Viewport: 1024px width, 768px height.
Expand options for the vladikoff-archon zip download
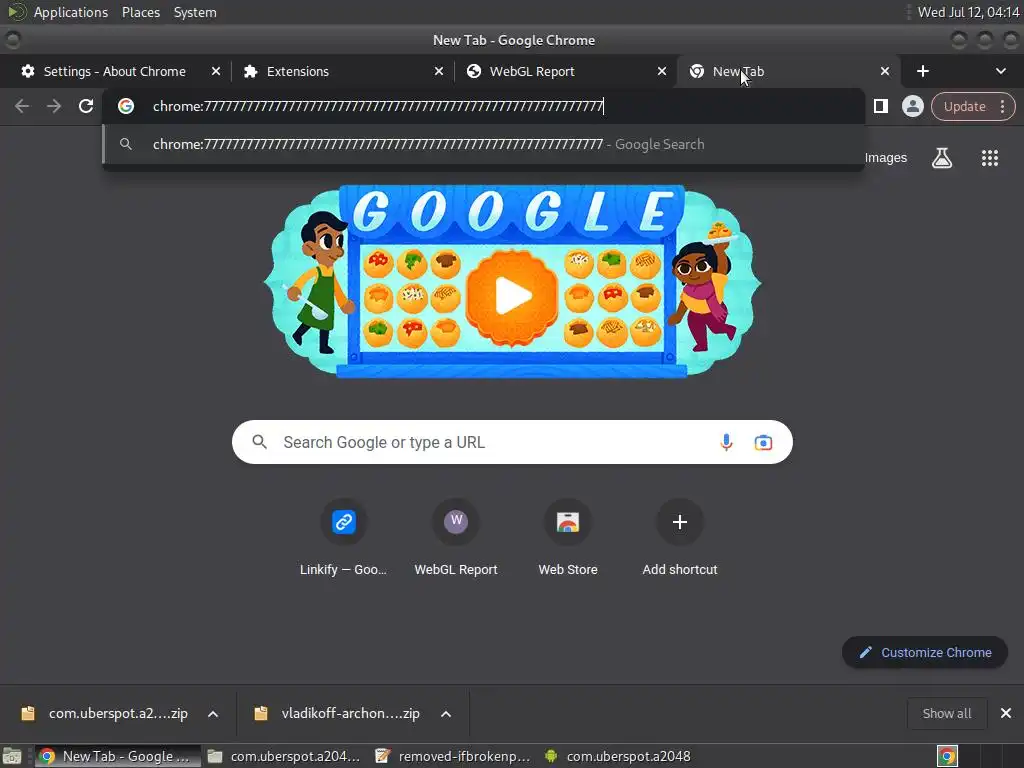pyautogui.click(x=446, y=714)
